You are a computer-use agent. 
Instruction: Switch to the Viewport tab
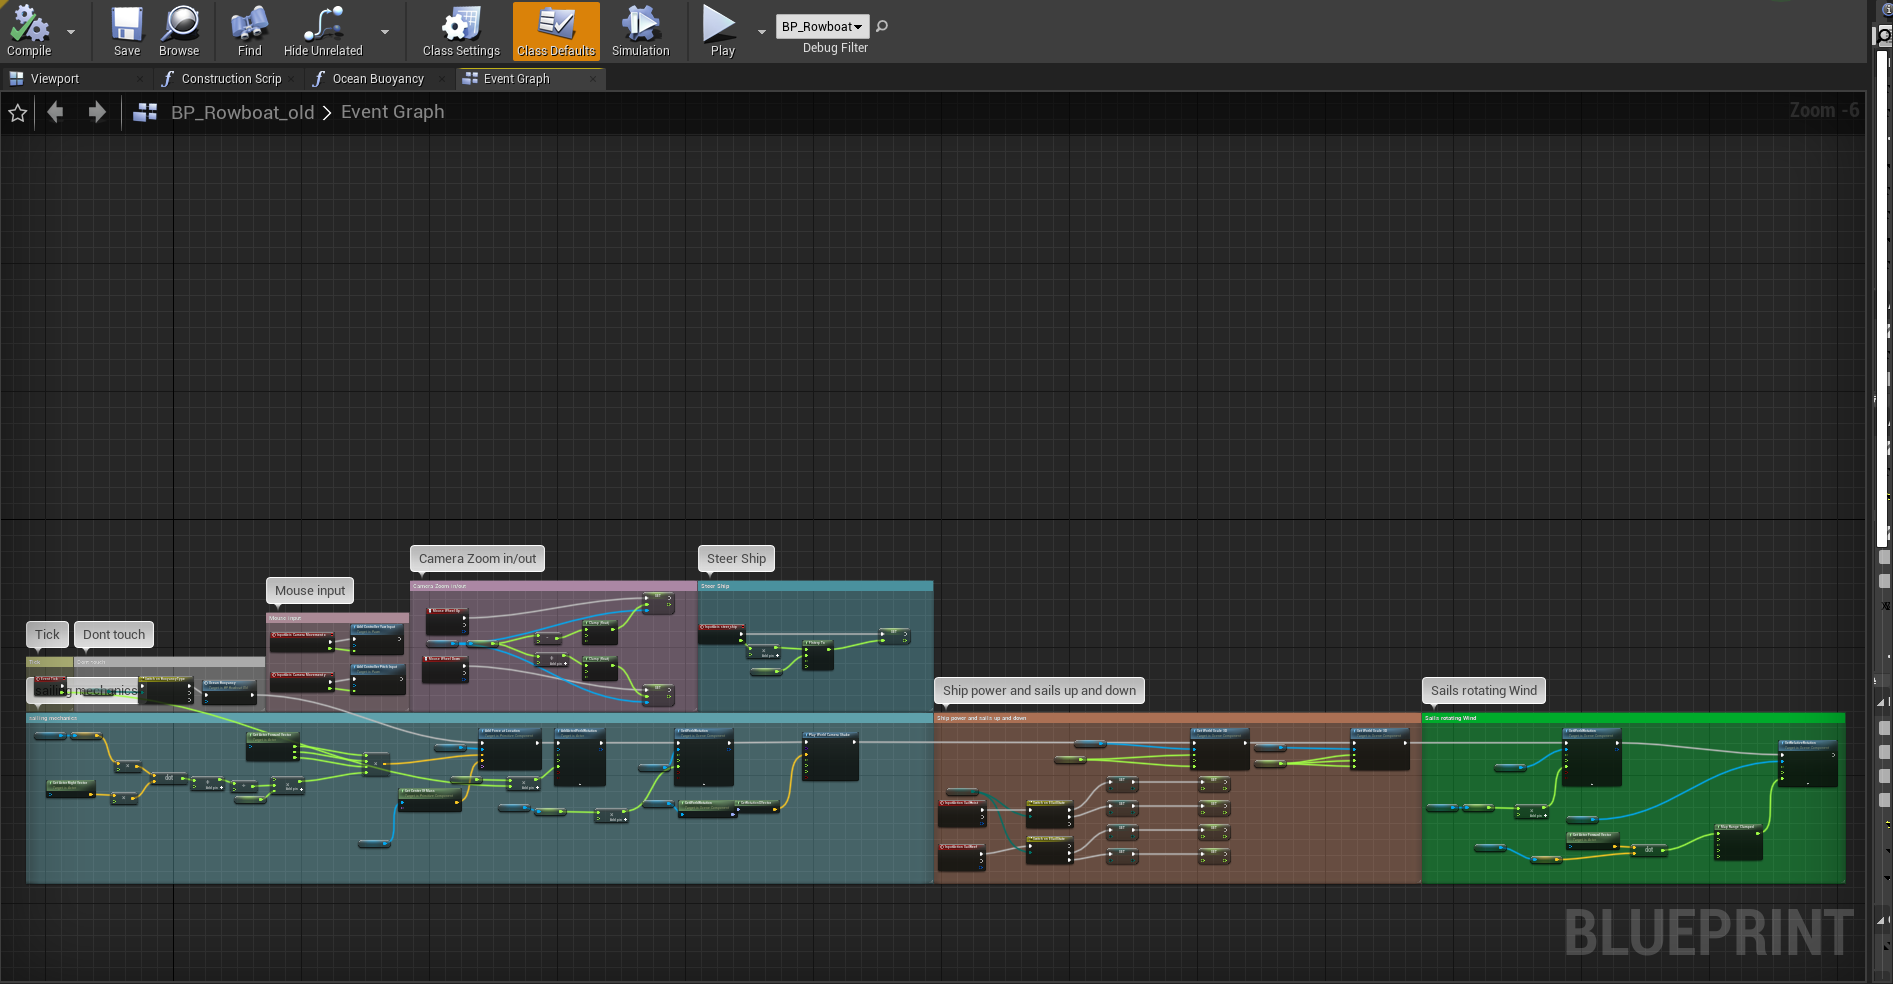pyautogui.click(x=54, y=79)
